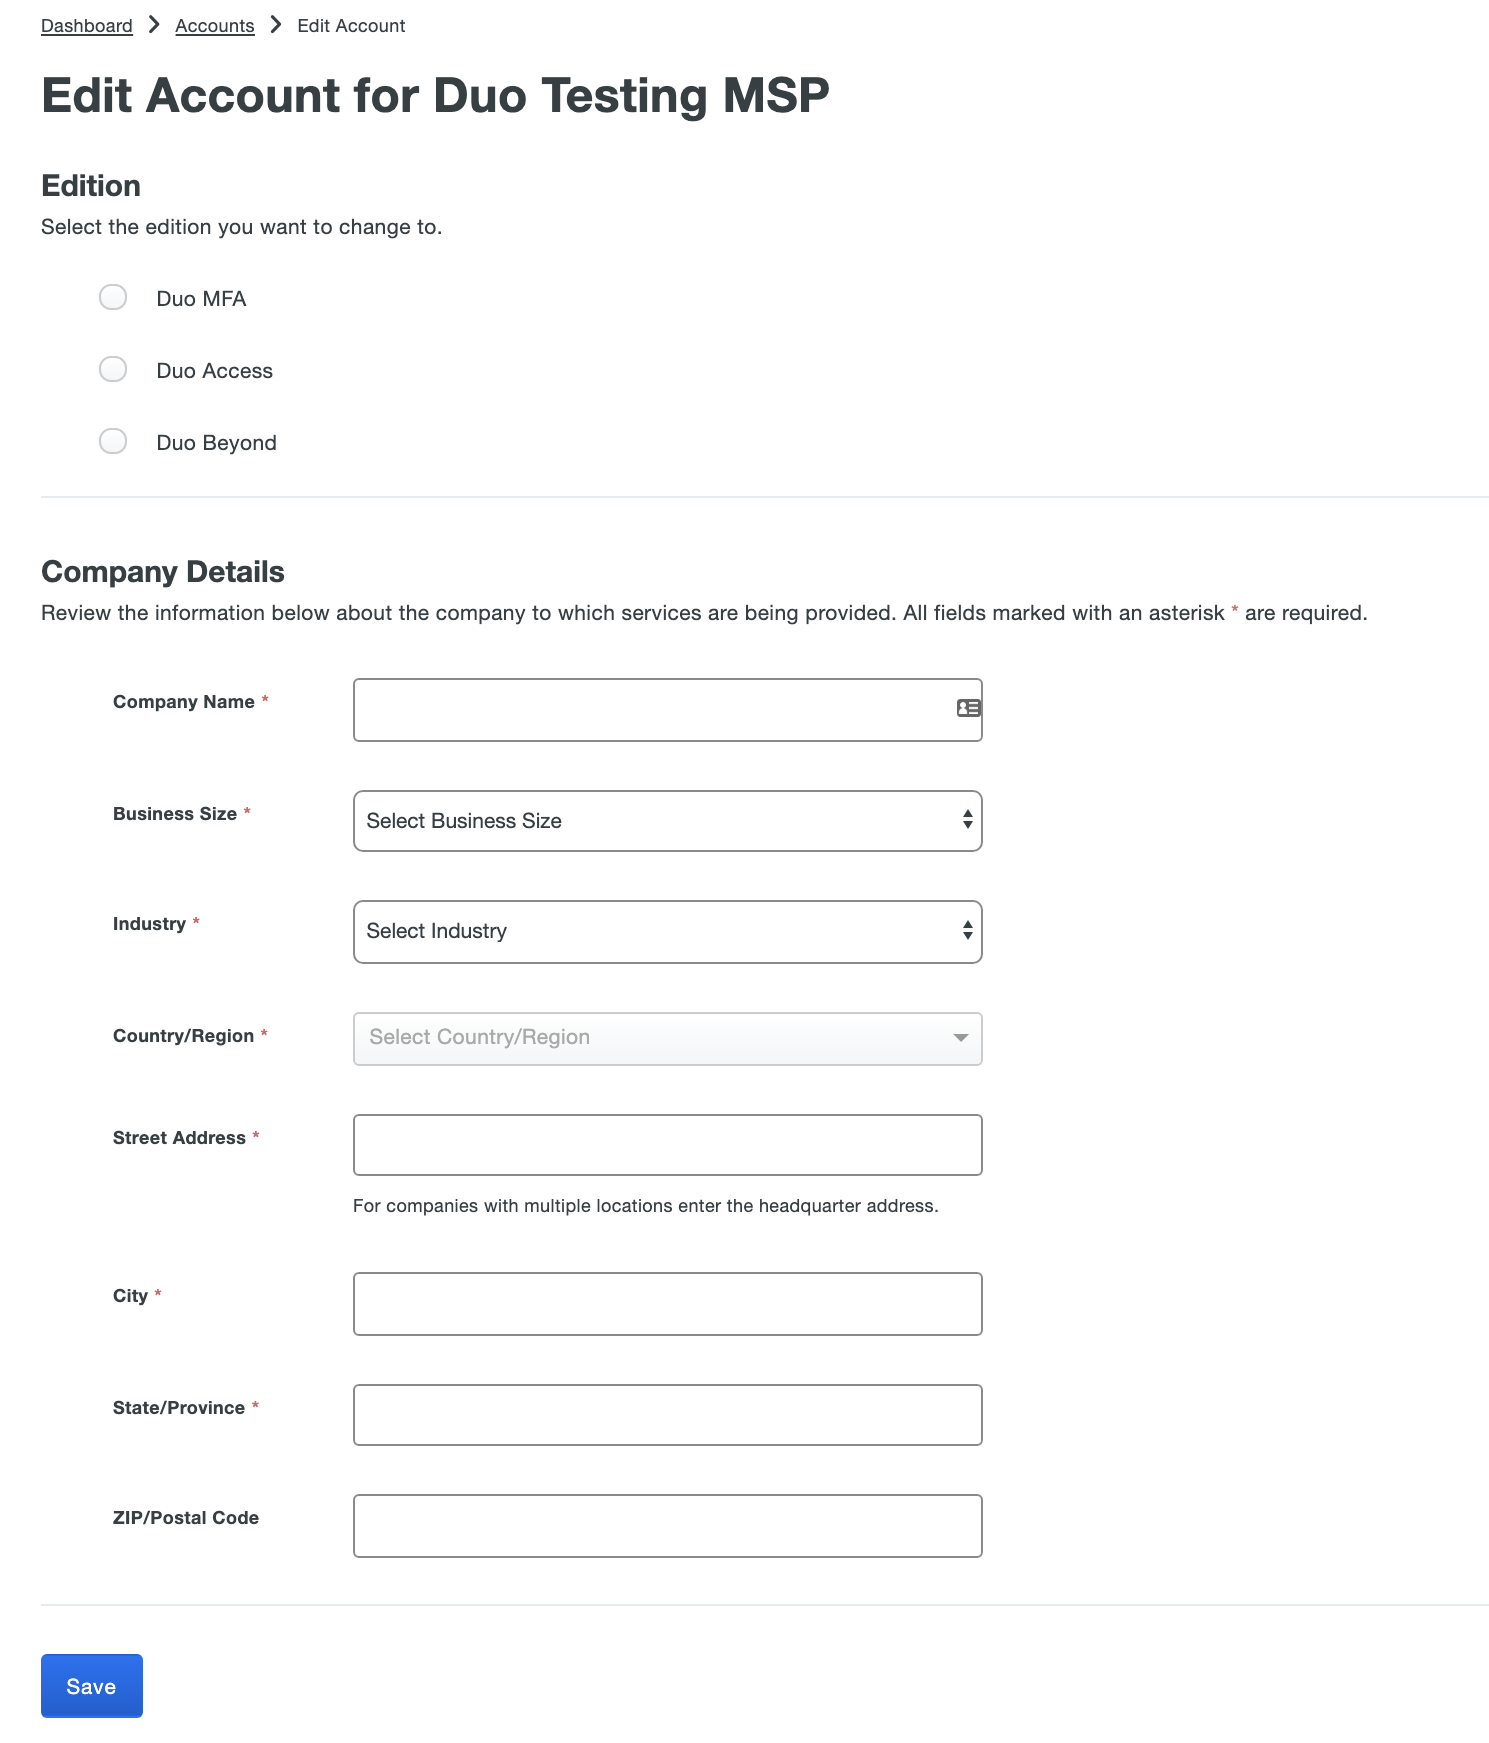Click into the City input field
1489x1743 pixels.
pyautogui.click(x=667, y=1303)
